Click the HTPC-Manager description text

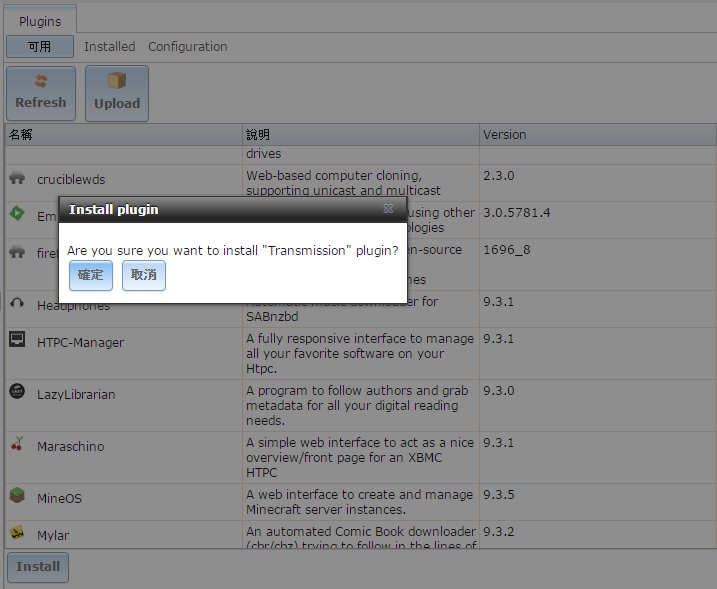point(360,353)
